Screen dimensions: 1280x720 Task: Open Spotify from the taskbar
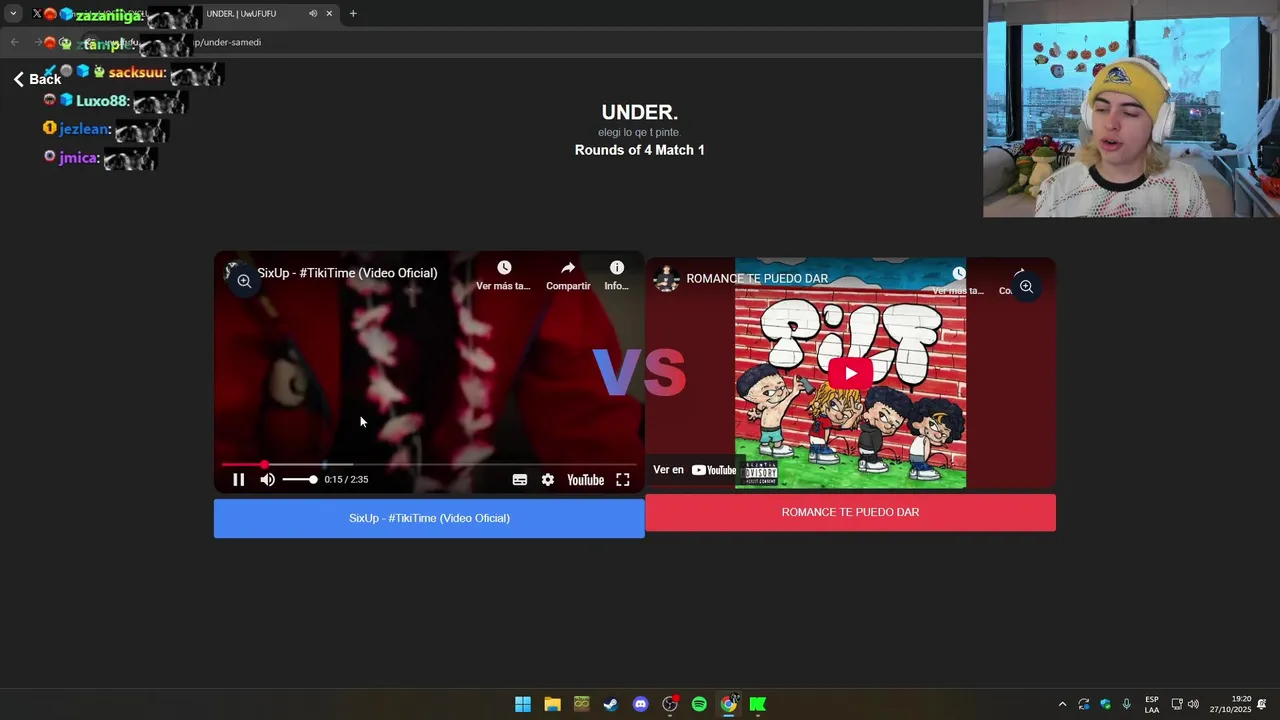[x=699, y=704]
